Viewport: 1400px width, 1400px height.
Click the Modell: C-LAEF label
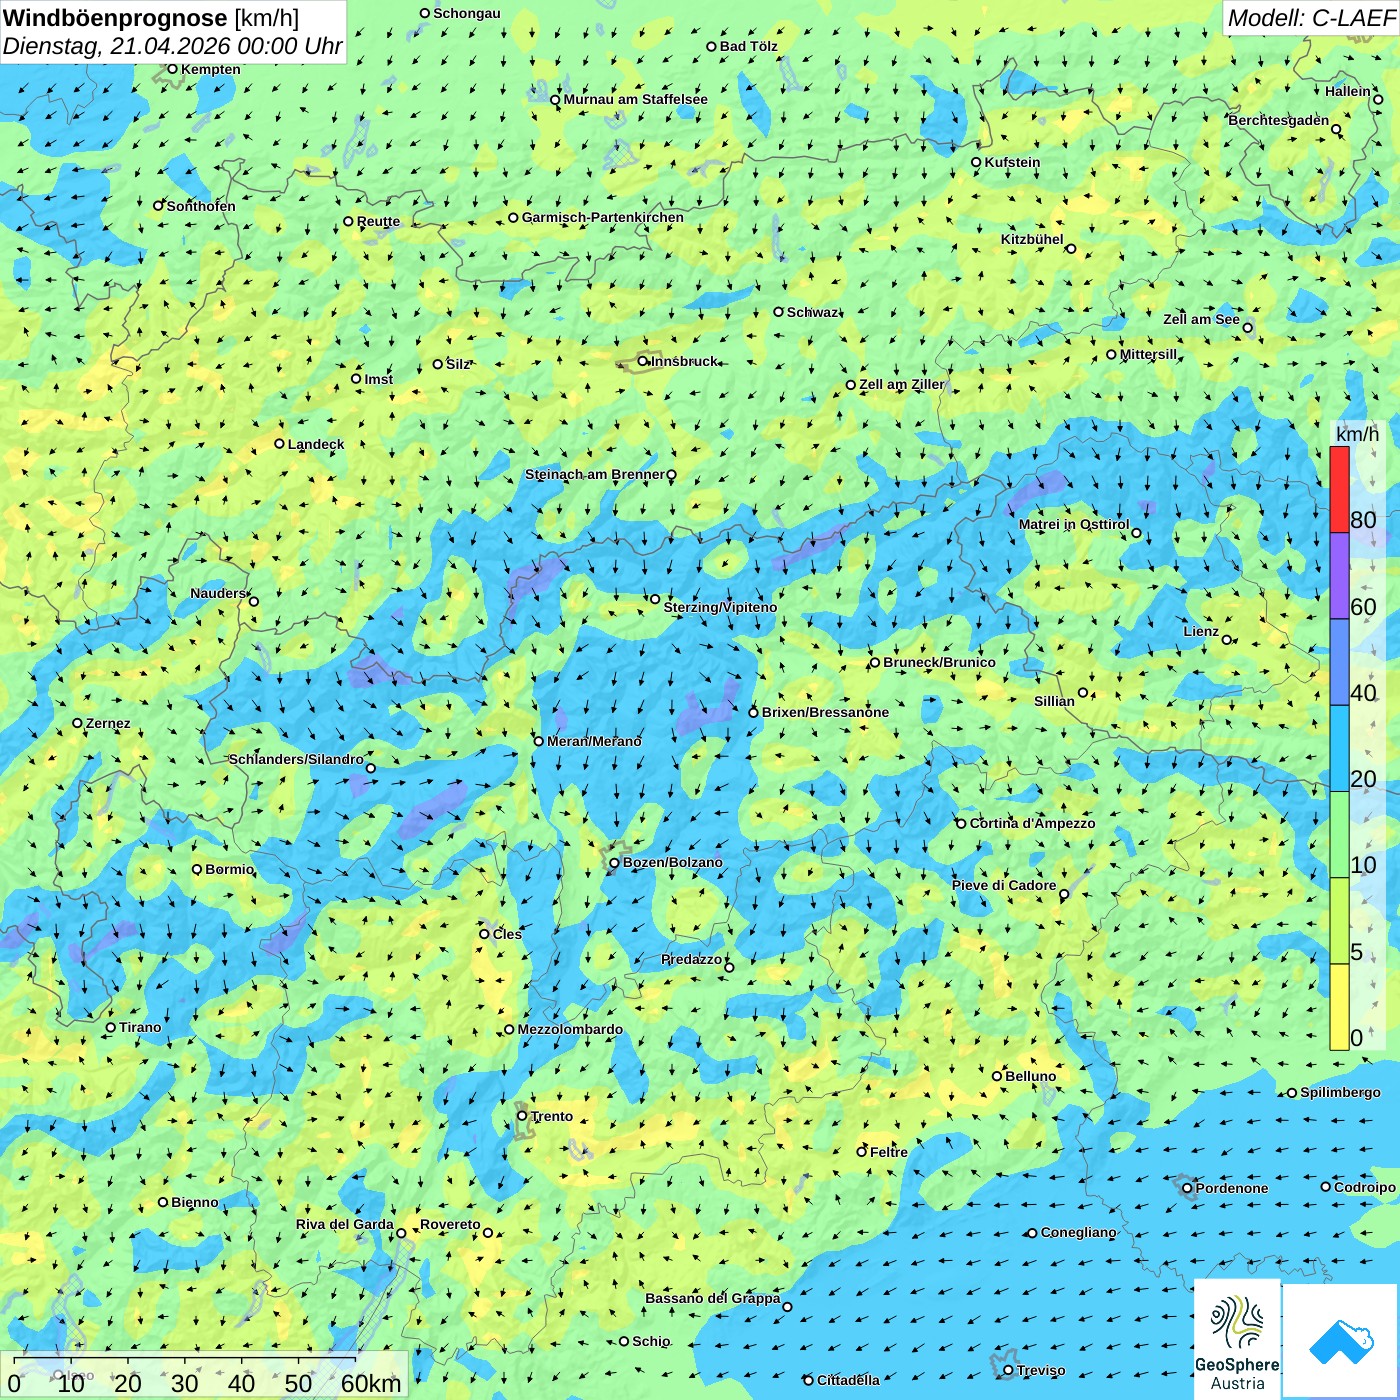(1310, 18)
